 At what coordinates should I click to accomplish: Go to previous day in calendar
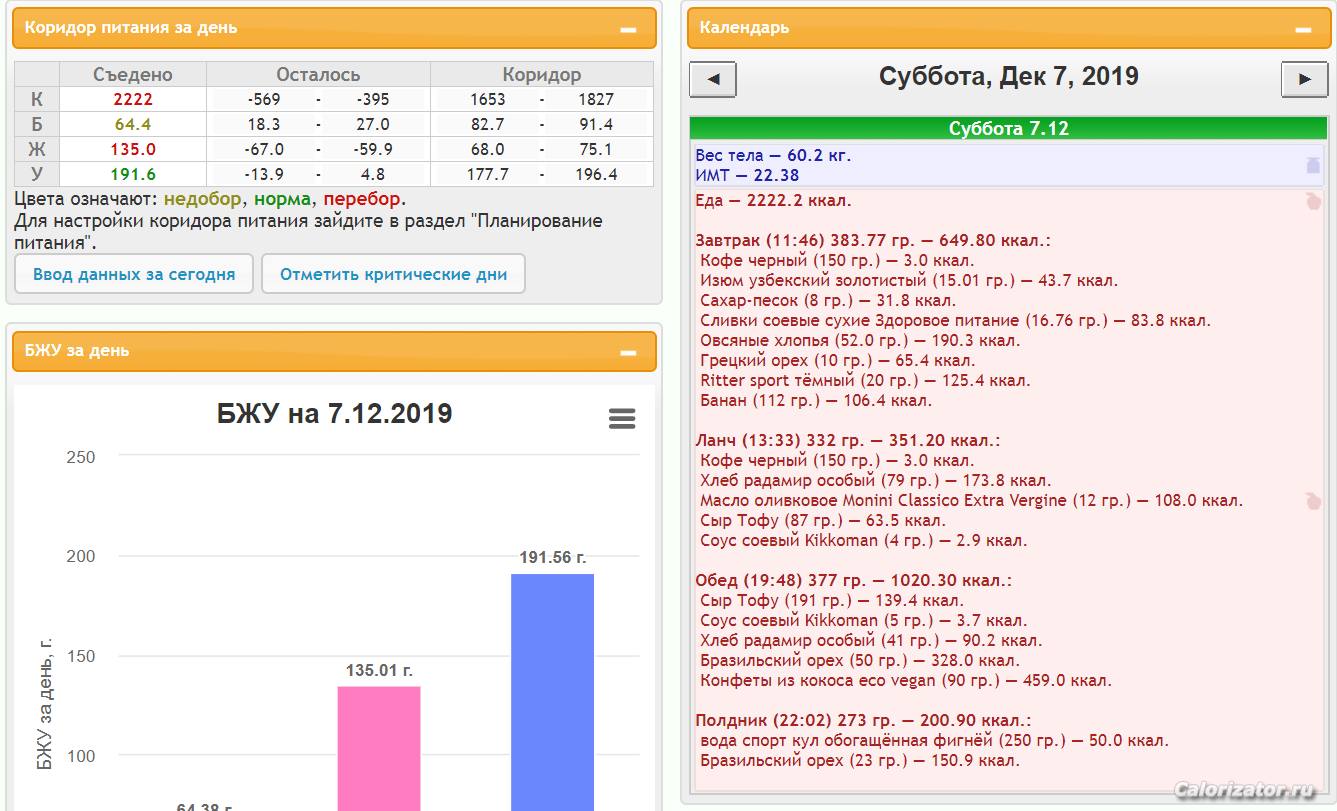[x=713, y=79]
